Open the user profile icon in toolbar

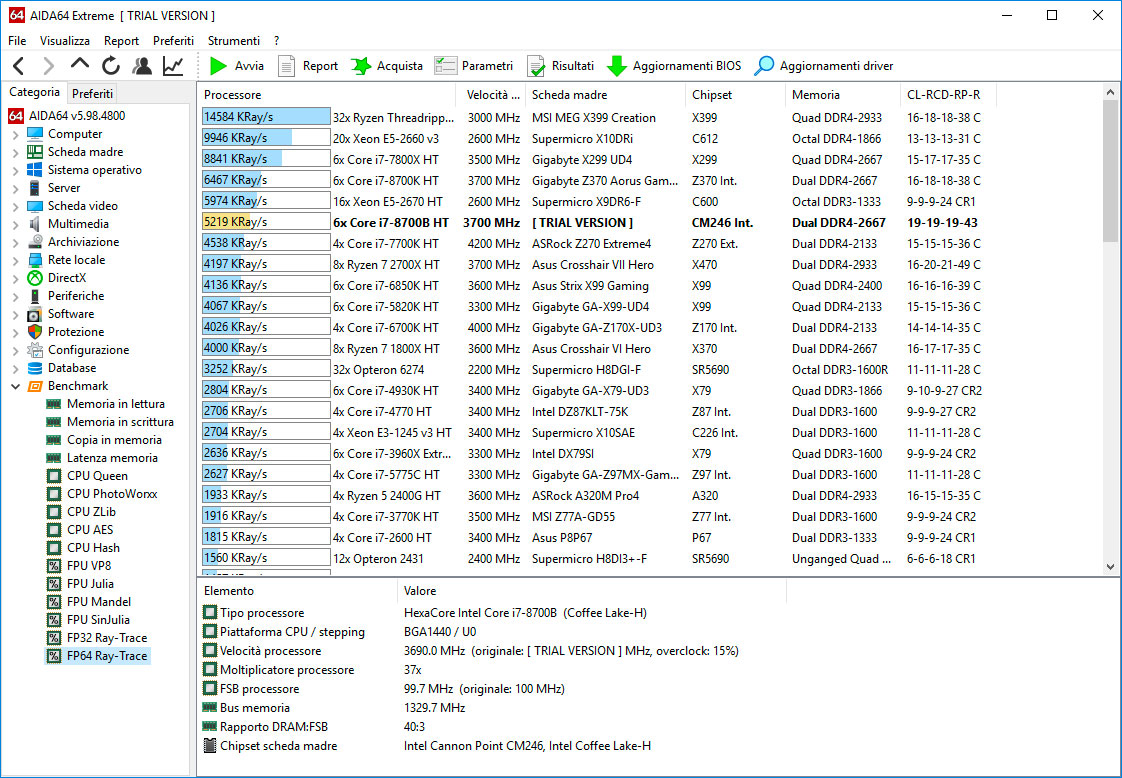tap(142, 67)
